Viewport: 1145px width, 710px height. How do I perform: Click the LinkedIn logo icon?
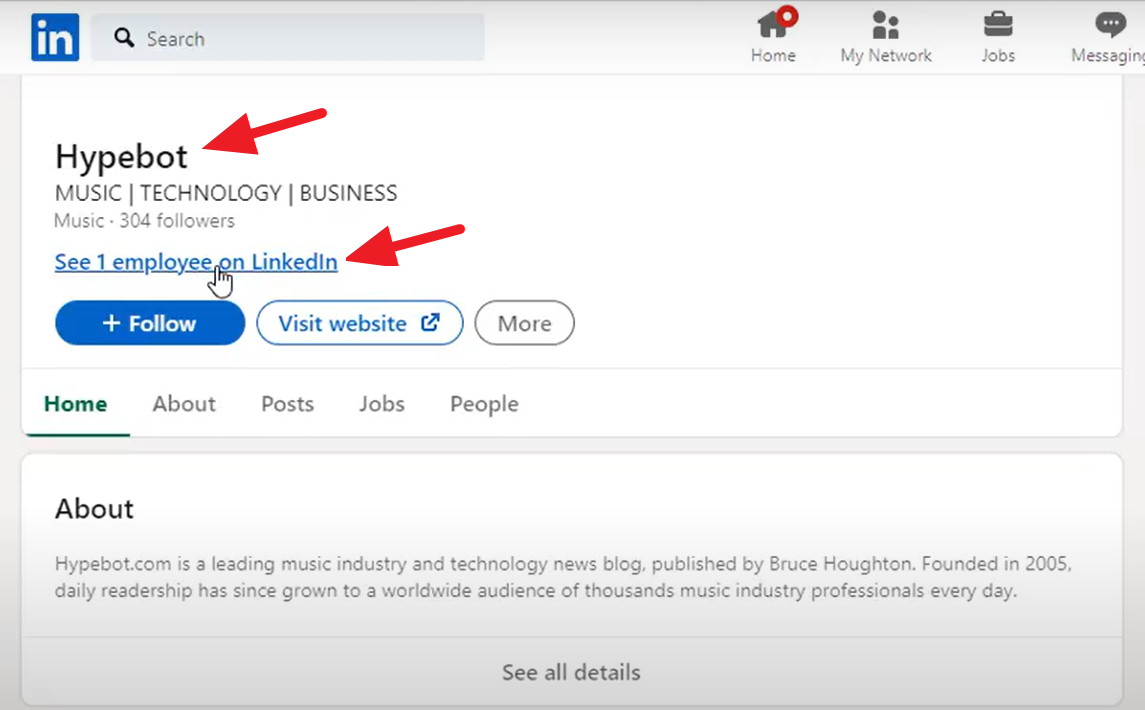(x=55, y=37)
